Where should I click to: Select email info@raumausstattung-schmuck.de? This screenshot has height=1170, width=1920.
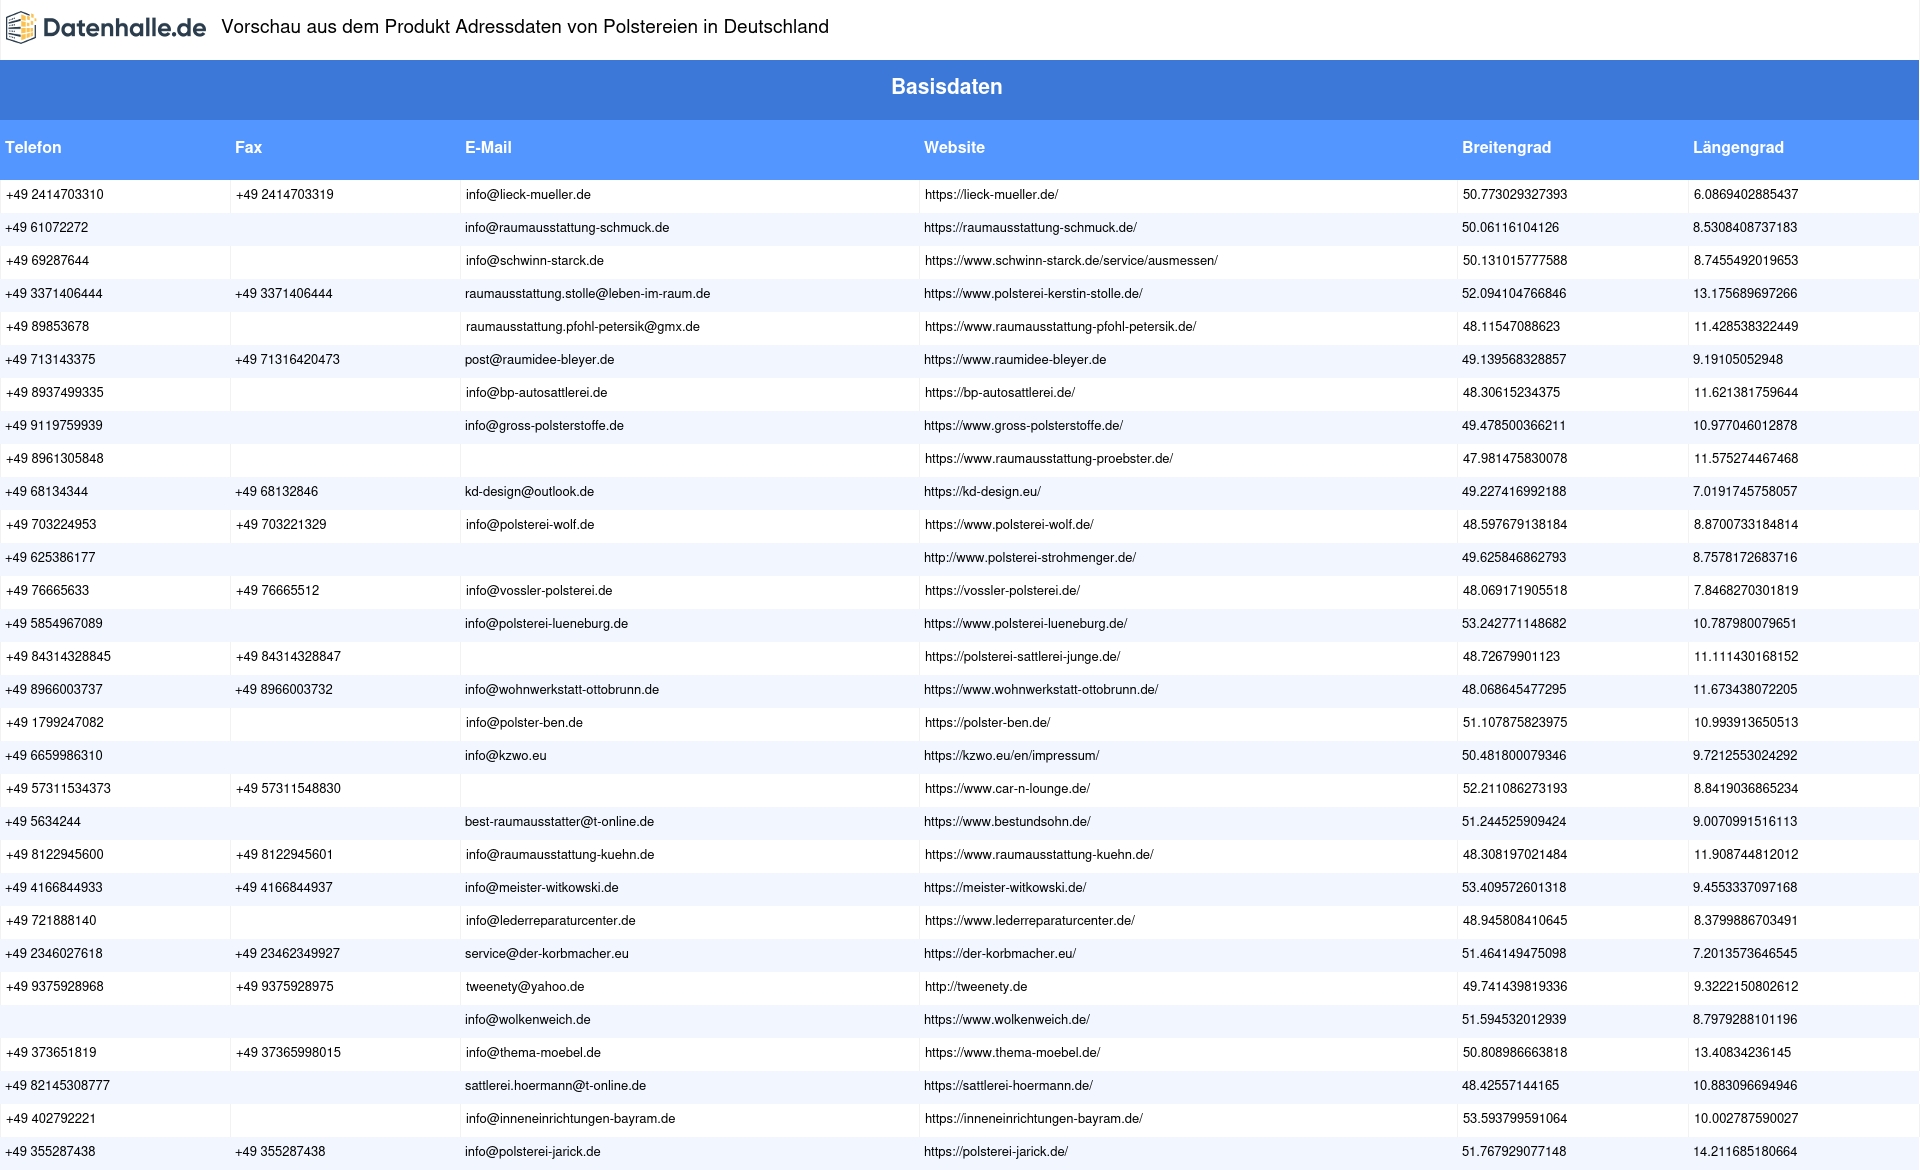[x=567, y=228]
